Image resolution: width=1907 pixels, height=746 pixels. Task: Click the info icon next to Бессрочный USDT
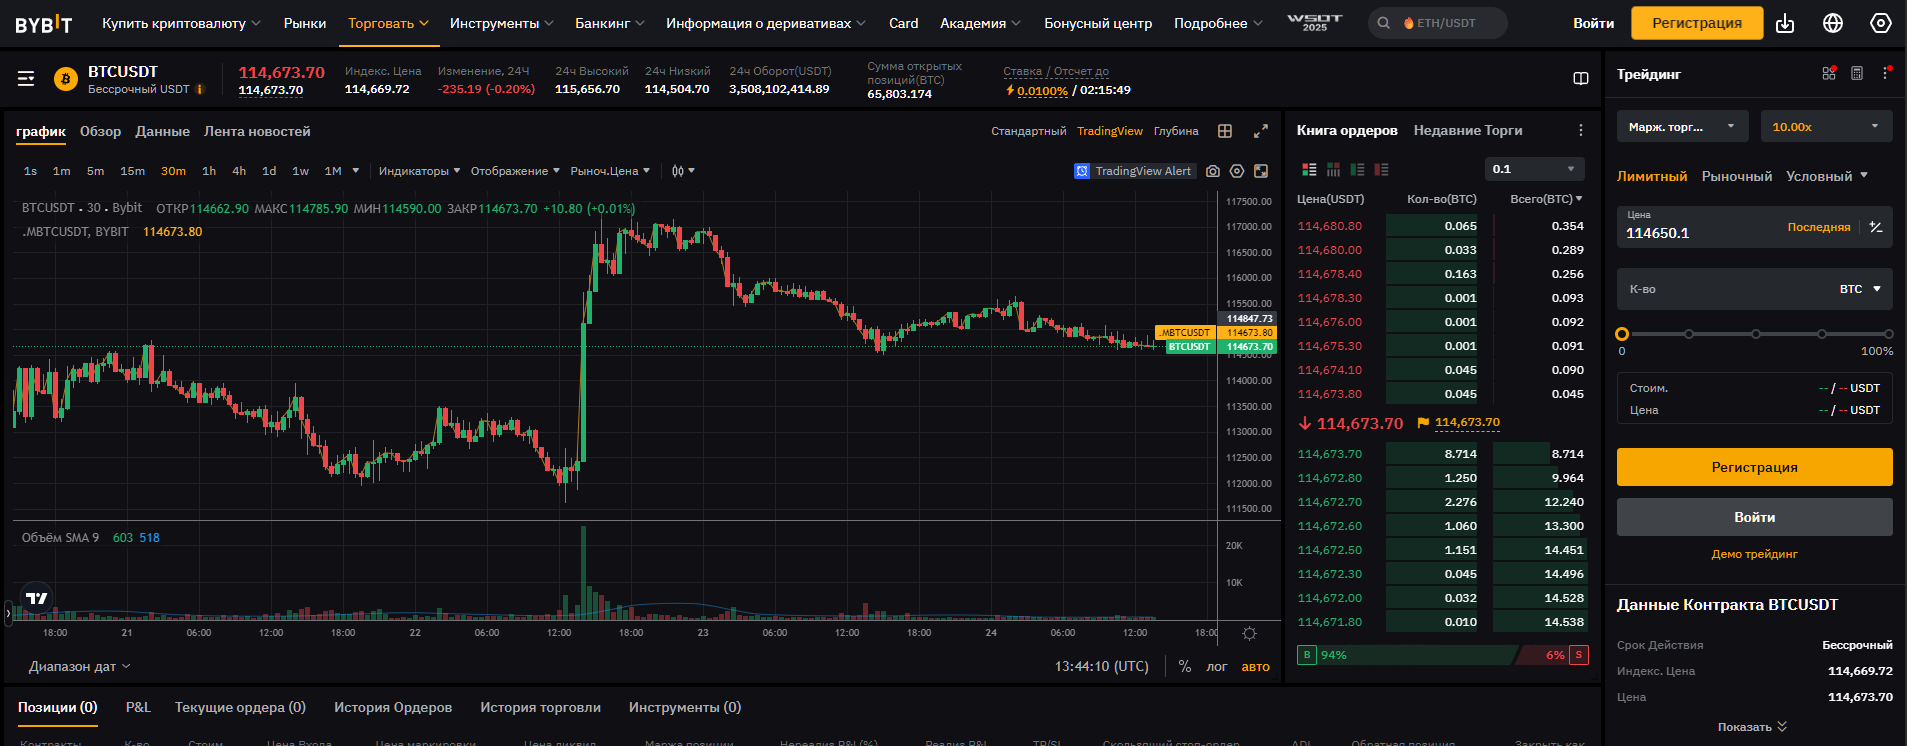(200, 89)
